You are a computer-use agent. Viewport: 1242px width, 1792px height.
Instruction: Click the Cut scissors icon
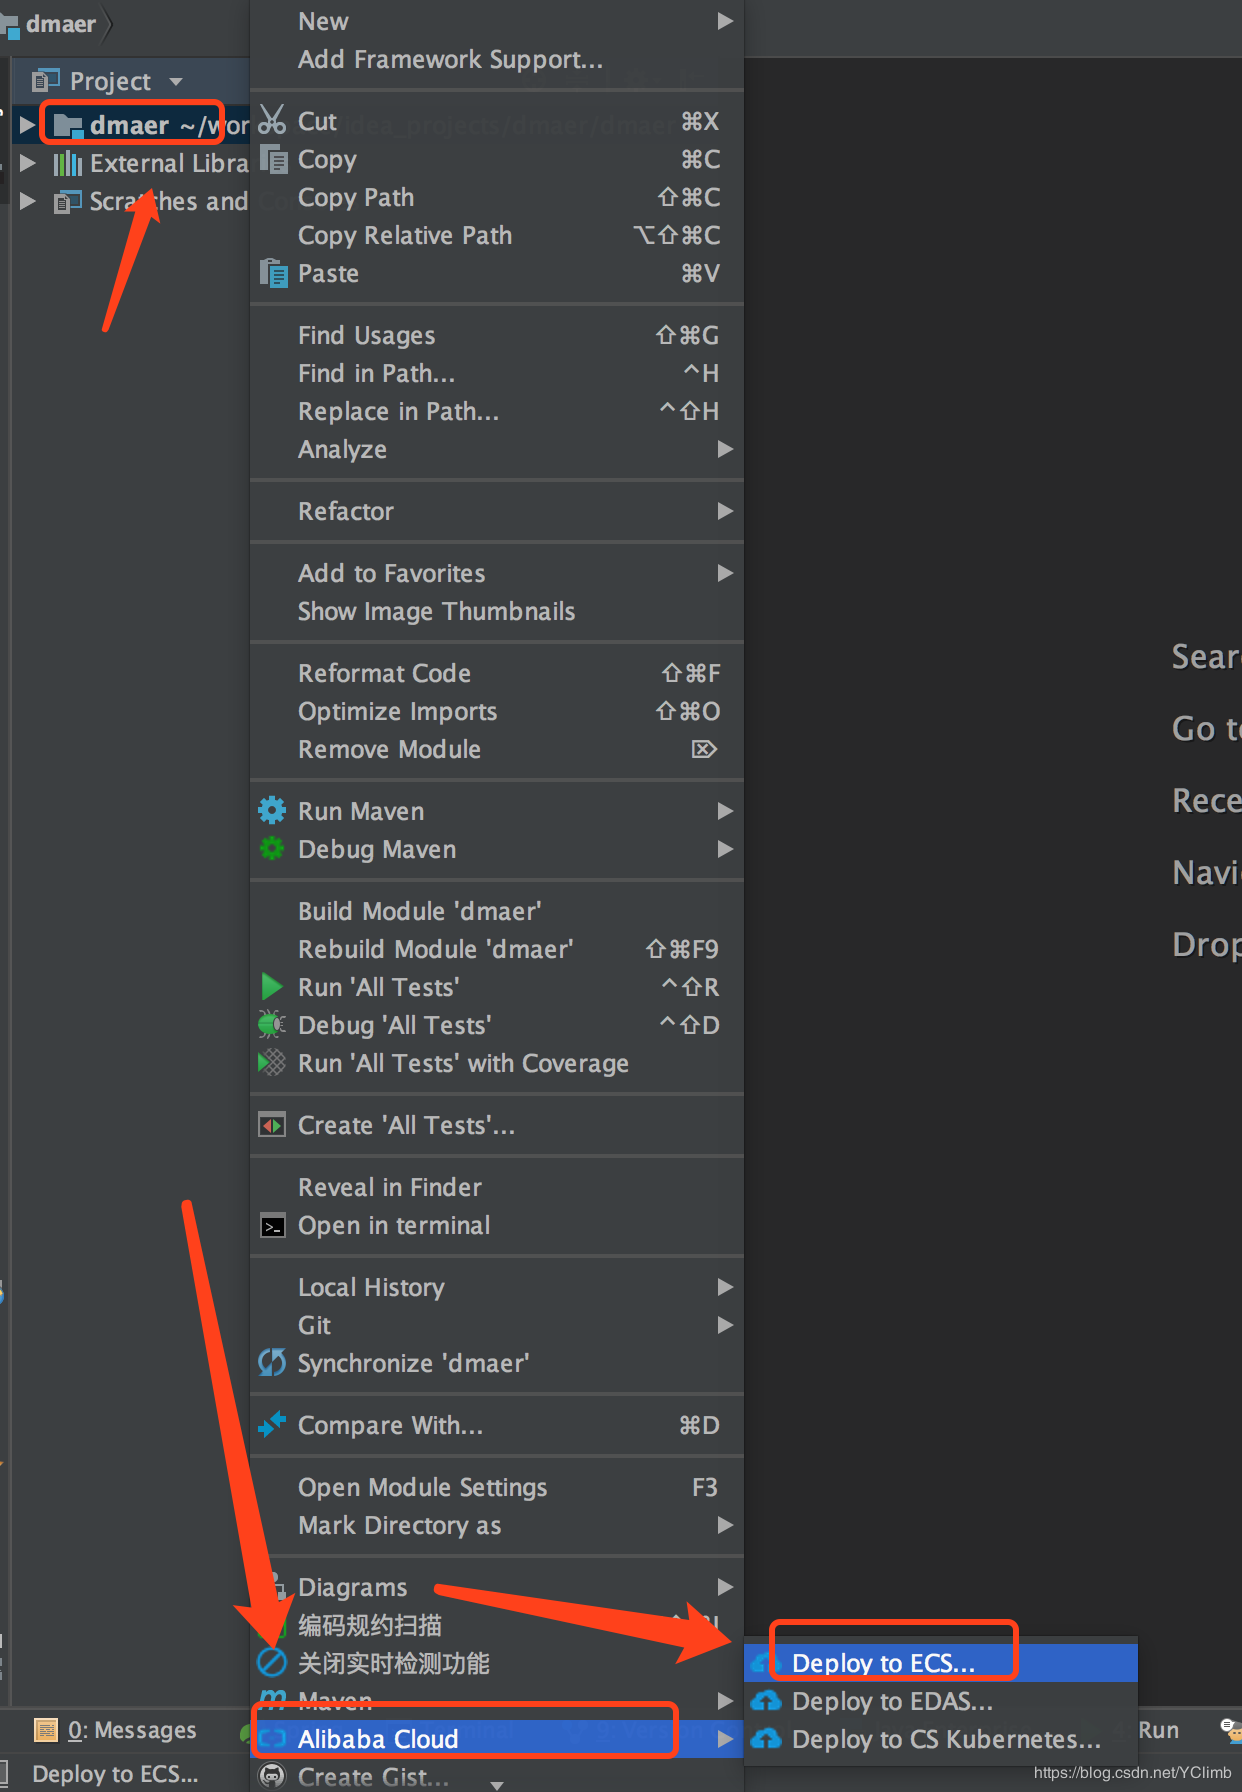[x=272, y=120]
